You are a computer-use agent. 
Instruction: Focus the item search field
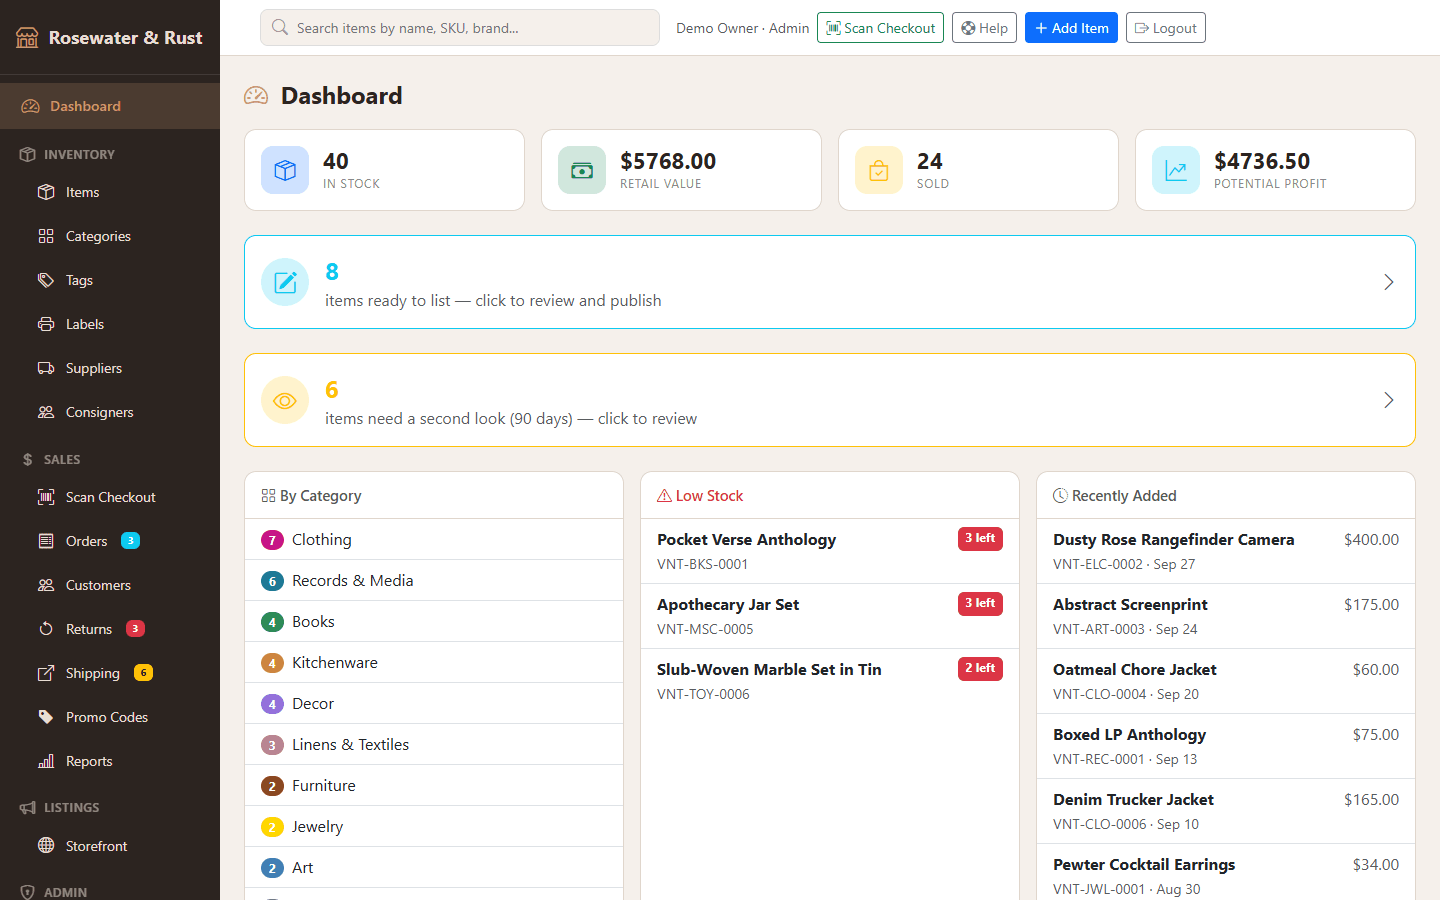tap(460, 28)
